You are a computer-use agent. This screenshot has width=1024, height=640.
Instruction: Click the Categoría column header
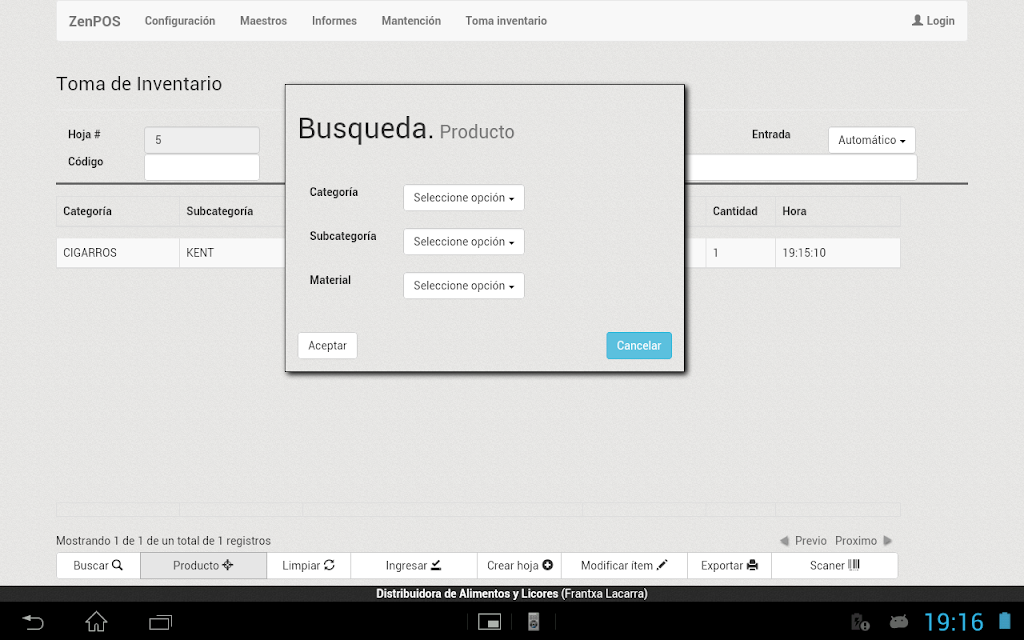118,211
